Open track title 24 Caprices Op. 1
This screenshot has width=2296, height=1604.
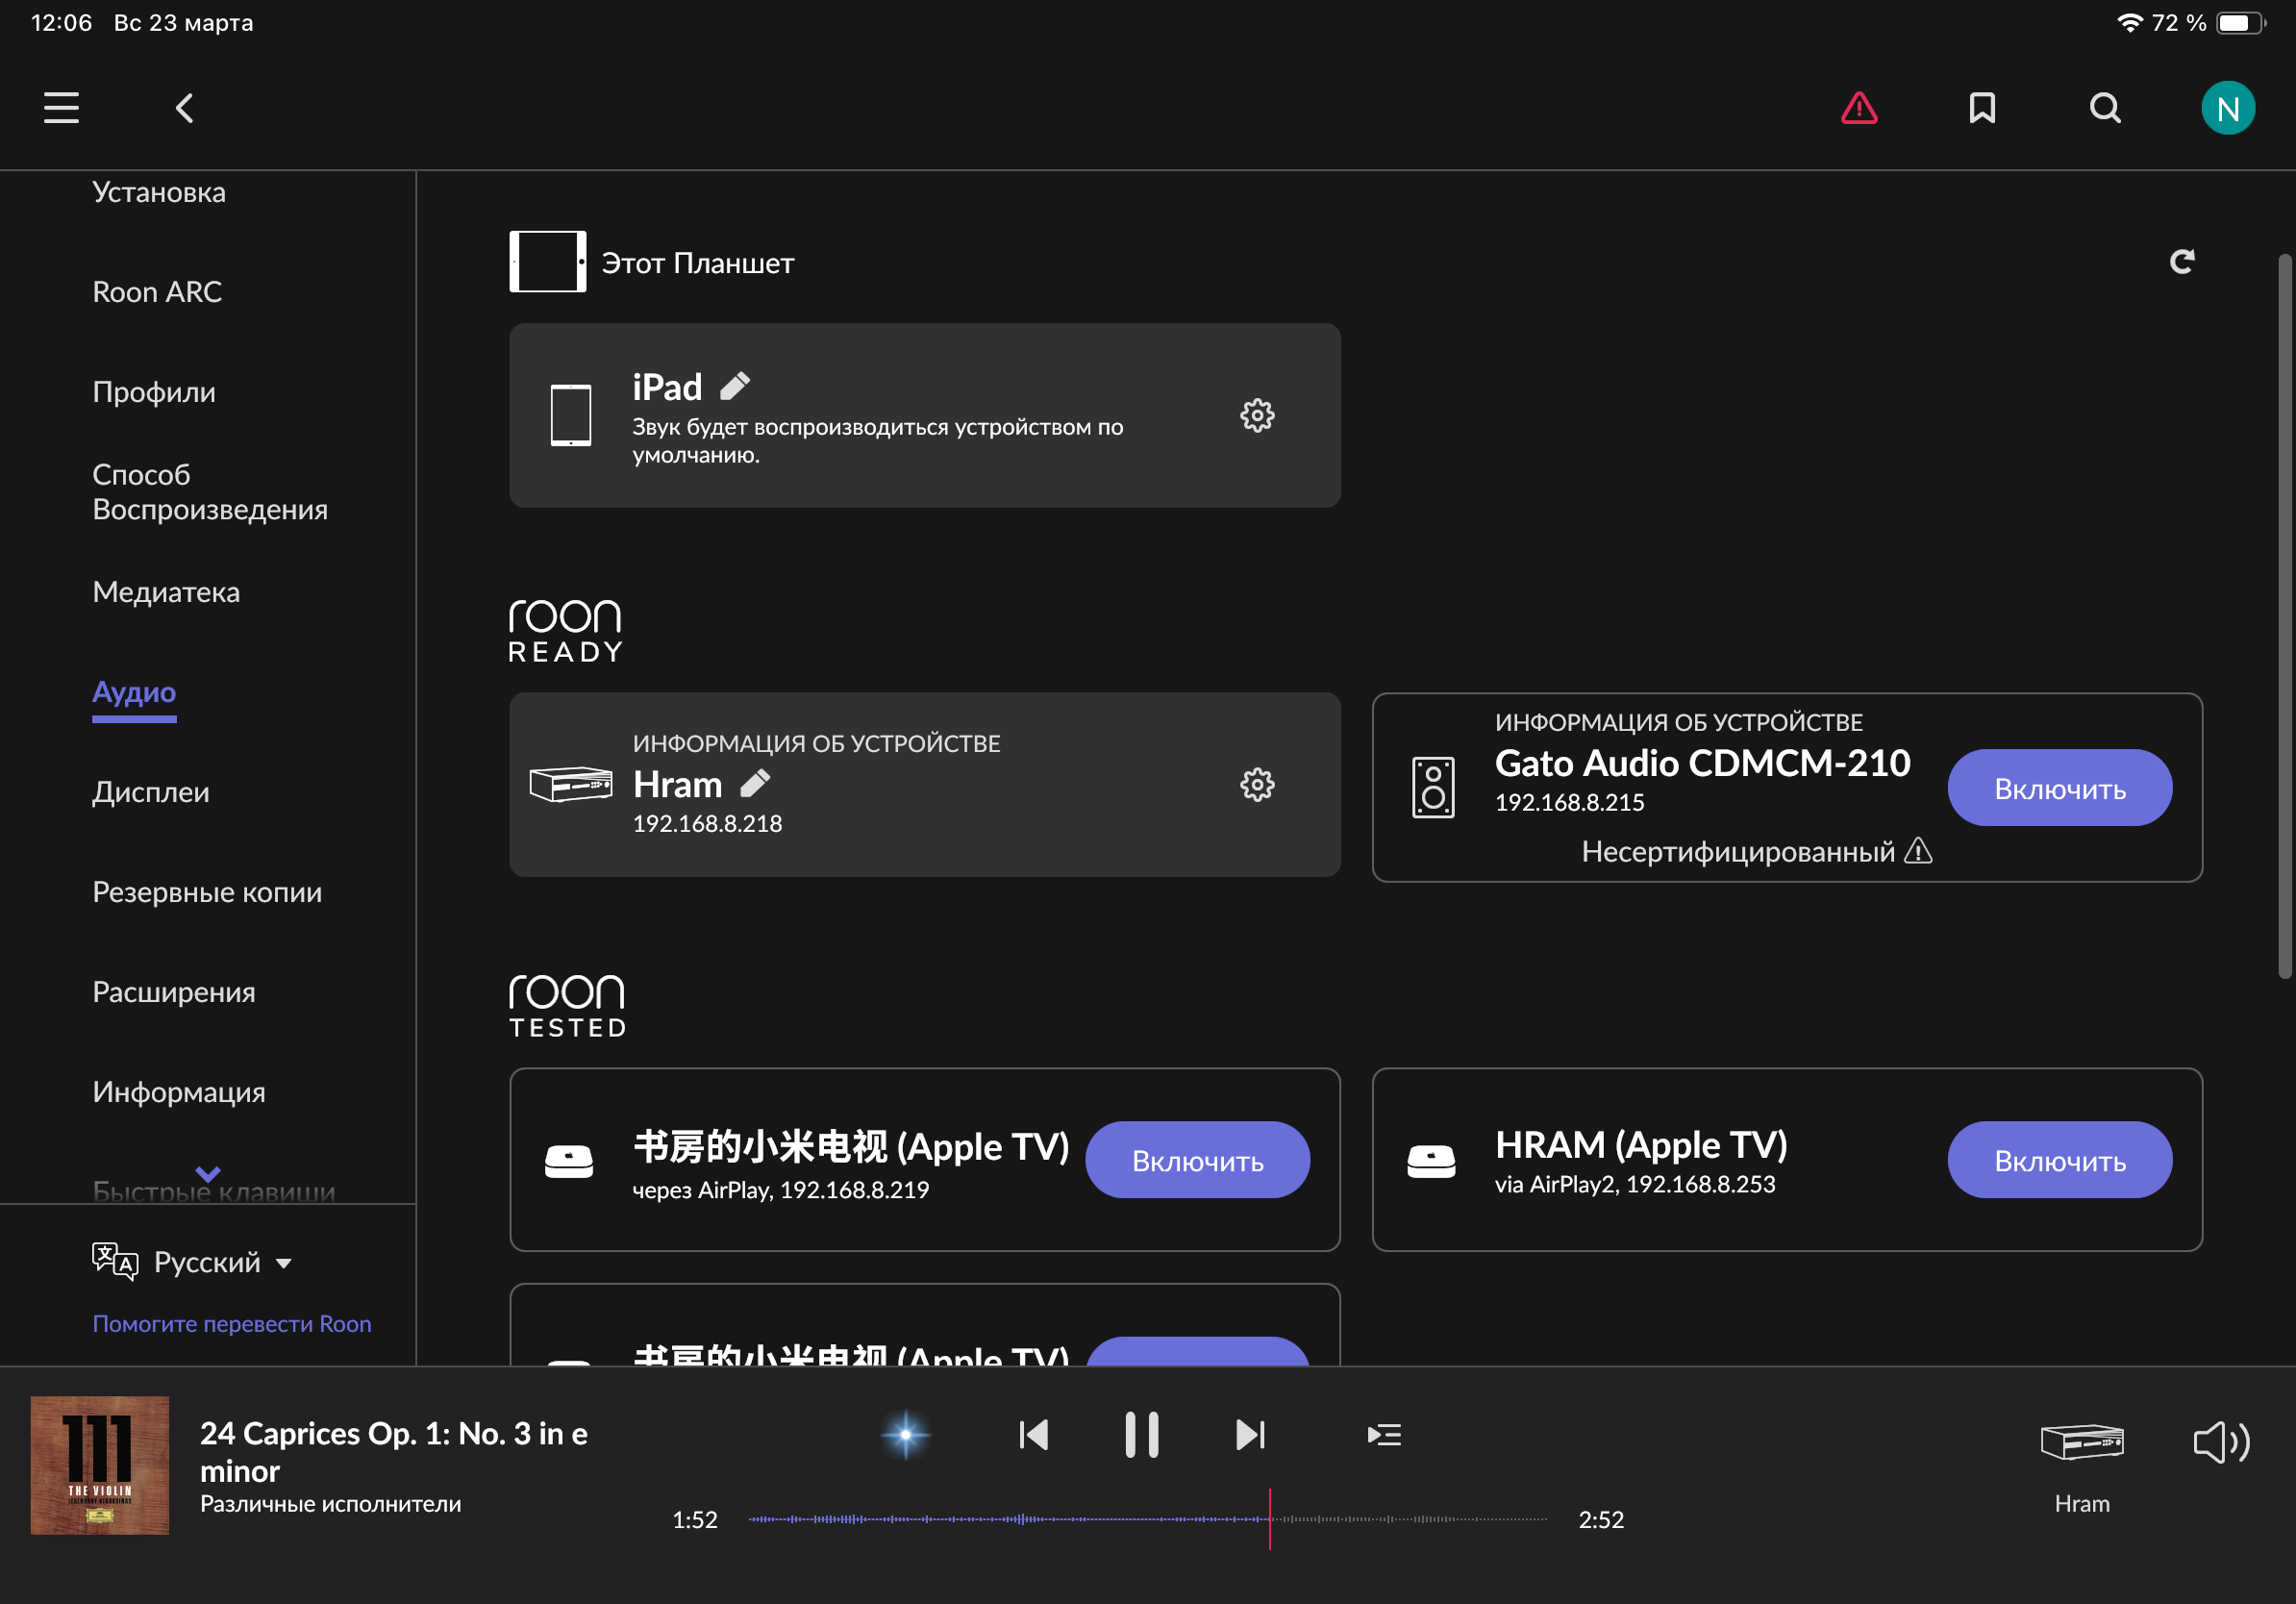pos(394,1452)
